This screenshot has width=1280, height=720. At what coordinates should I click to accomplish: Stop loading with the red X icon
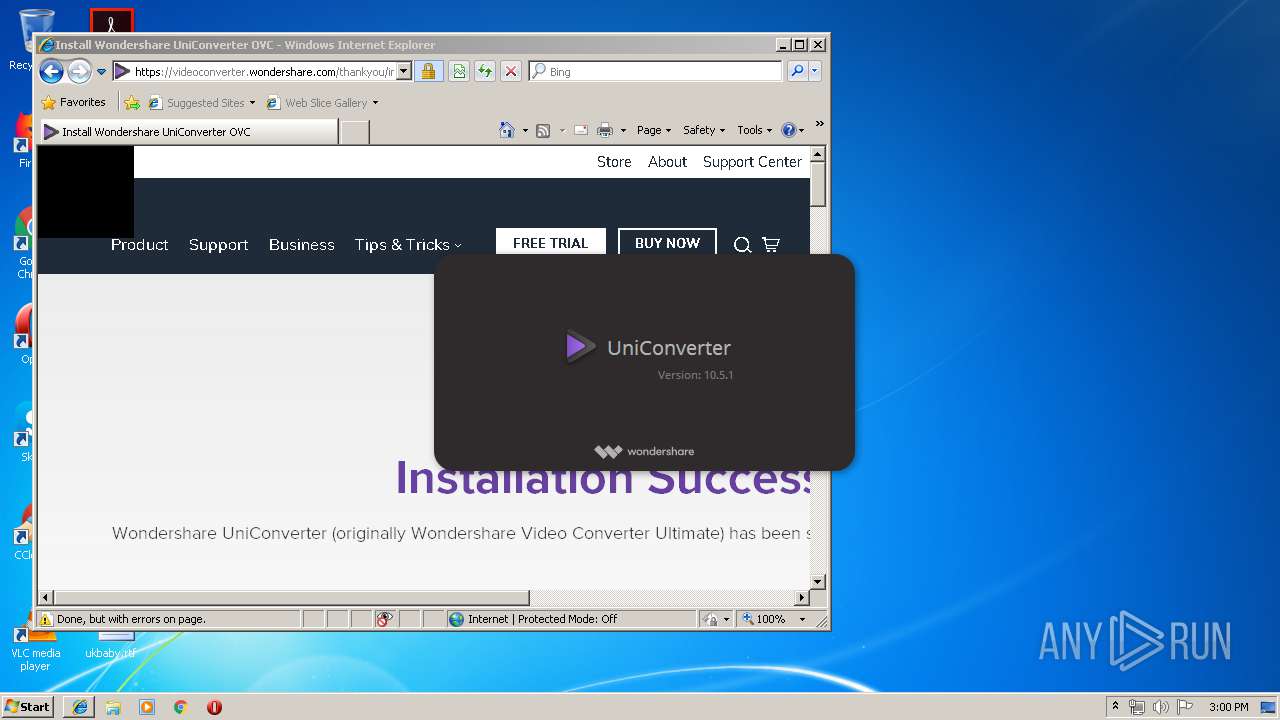(x=510, y=71)
